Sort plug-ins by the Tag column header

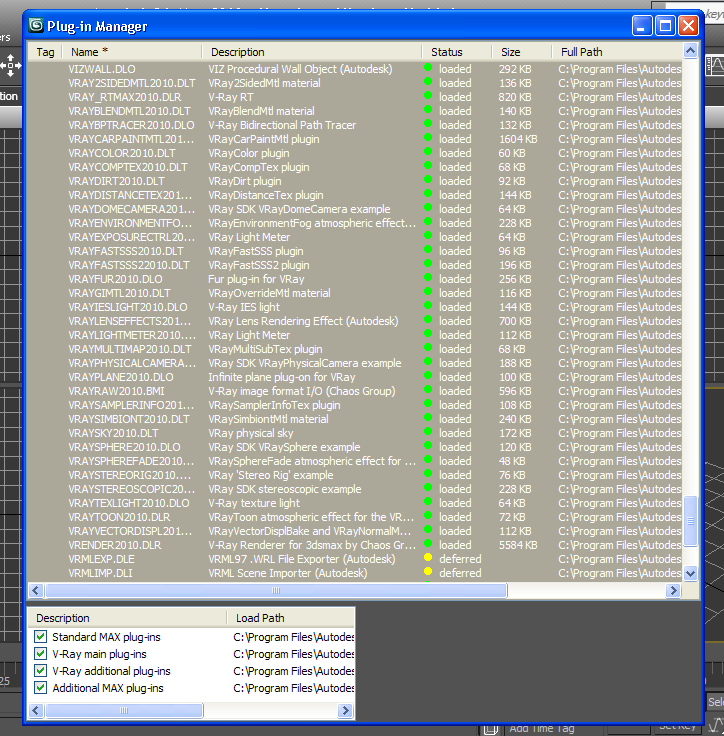(x=45, y=52)
